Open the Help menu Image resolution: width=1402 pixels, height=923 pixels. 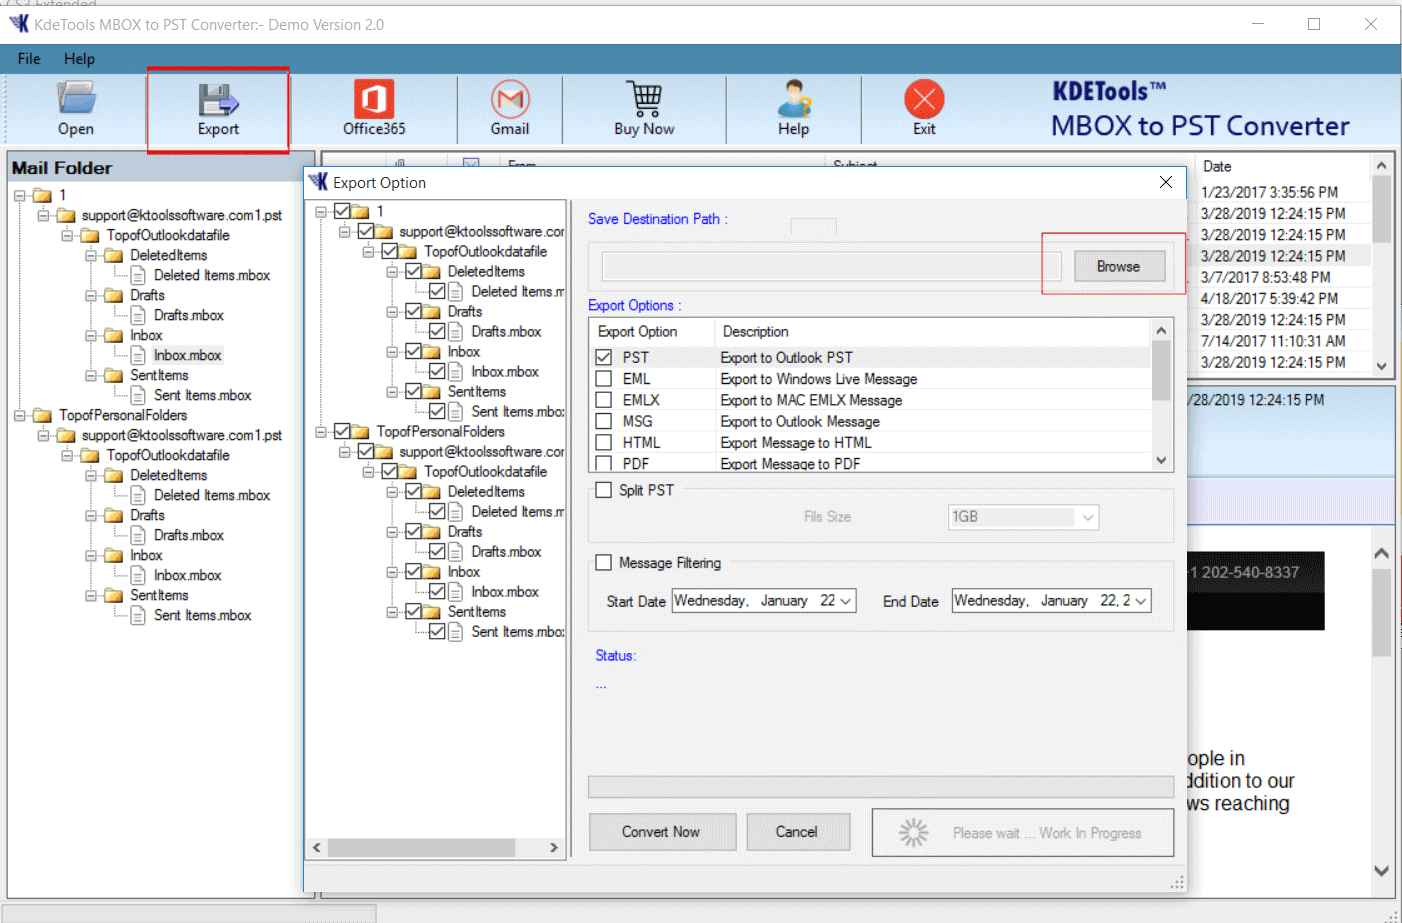[x=79, y=59]
